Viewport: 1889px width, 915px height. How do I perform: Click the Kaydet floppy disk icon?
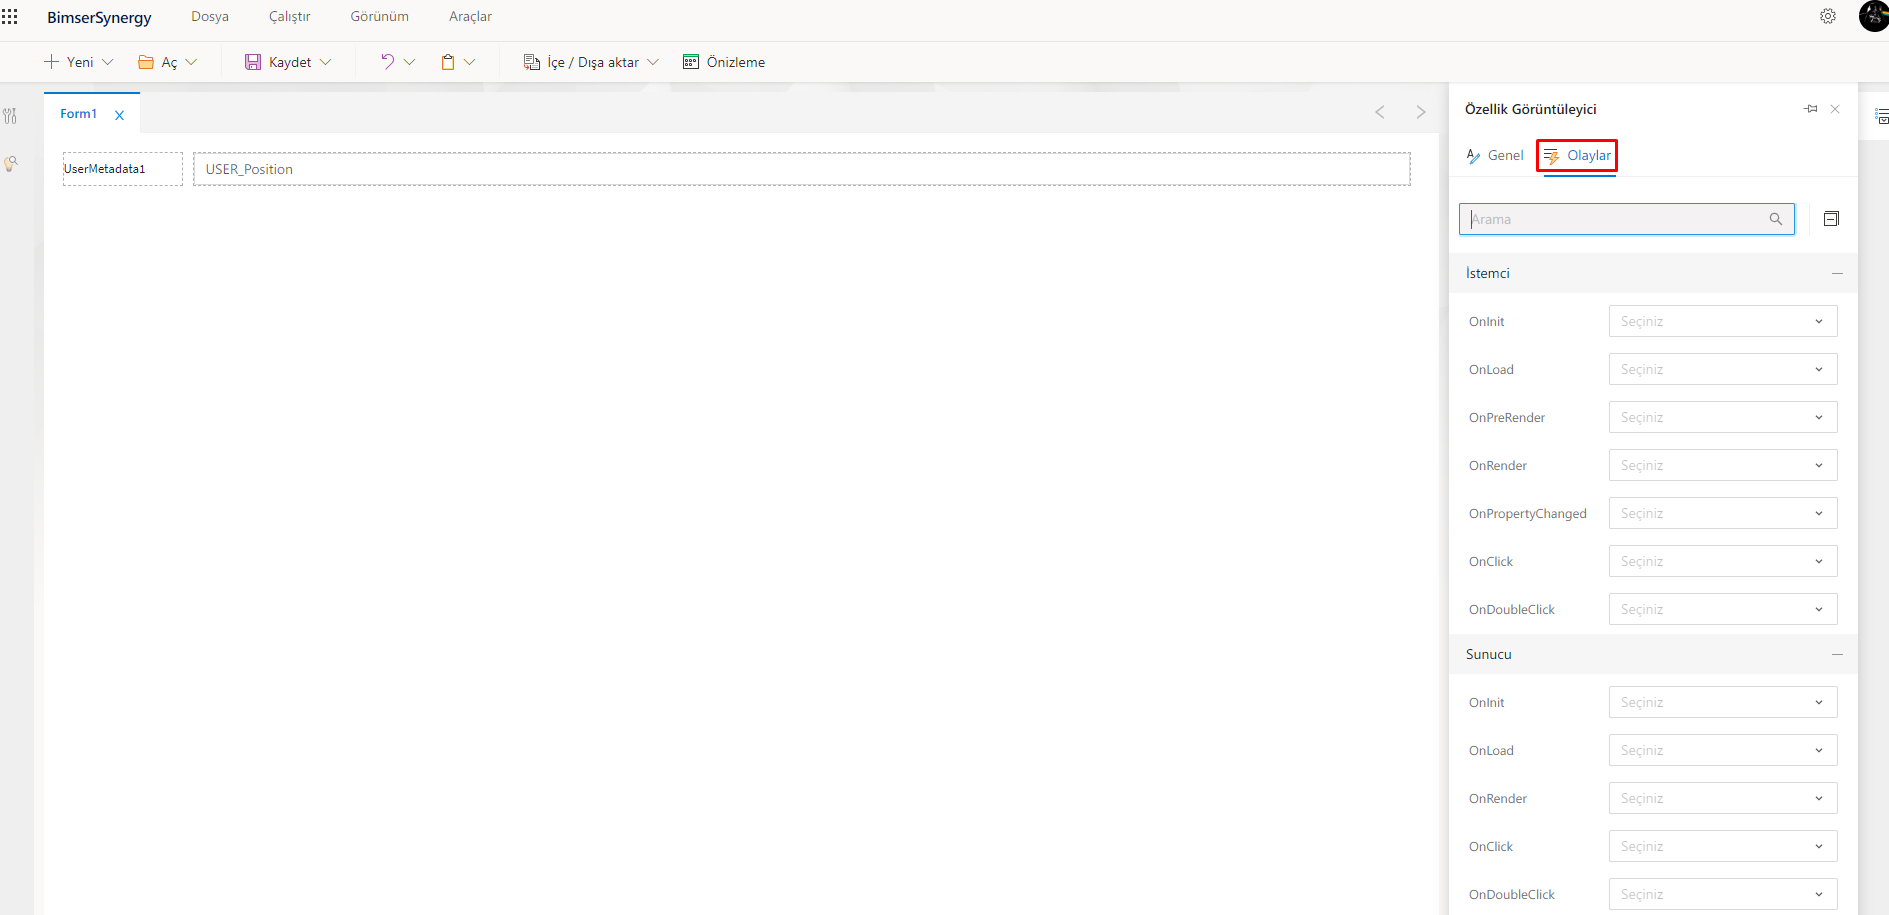tap(253, 62)
